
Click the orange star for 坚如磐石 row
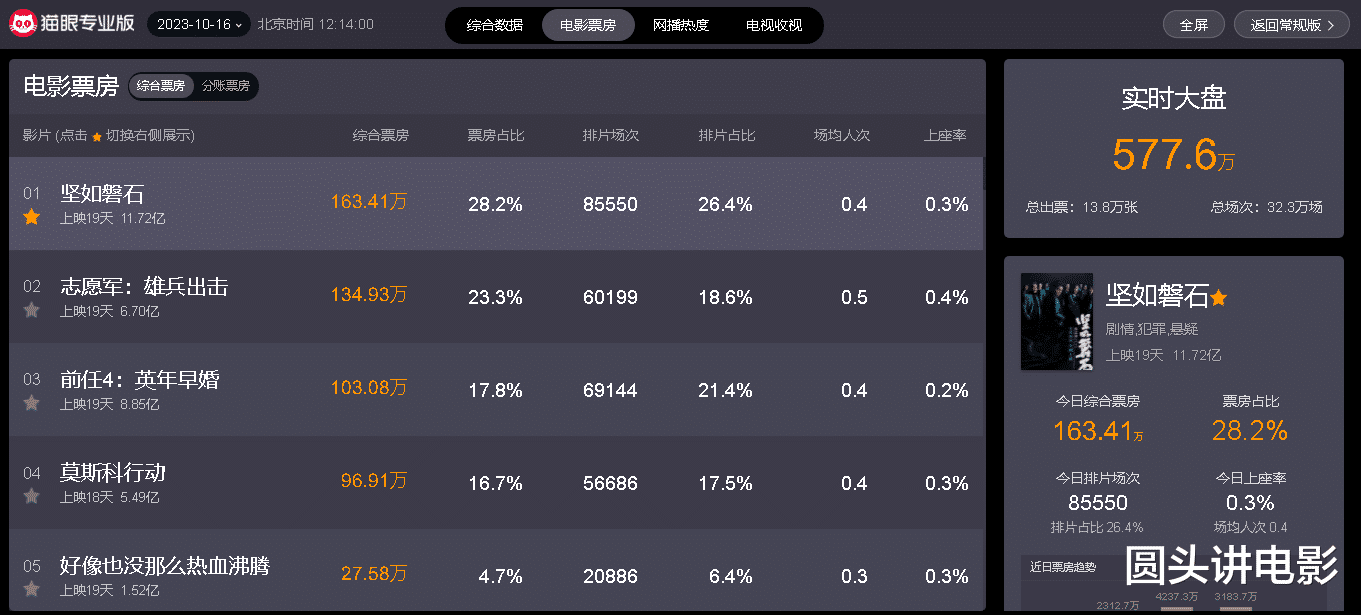[32, 217]
